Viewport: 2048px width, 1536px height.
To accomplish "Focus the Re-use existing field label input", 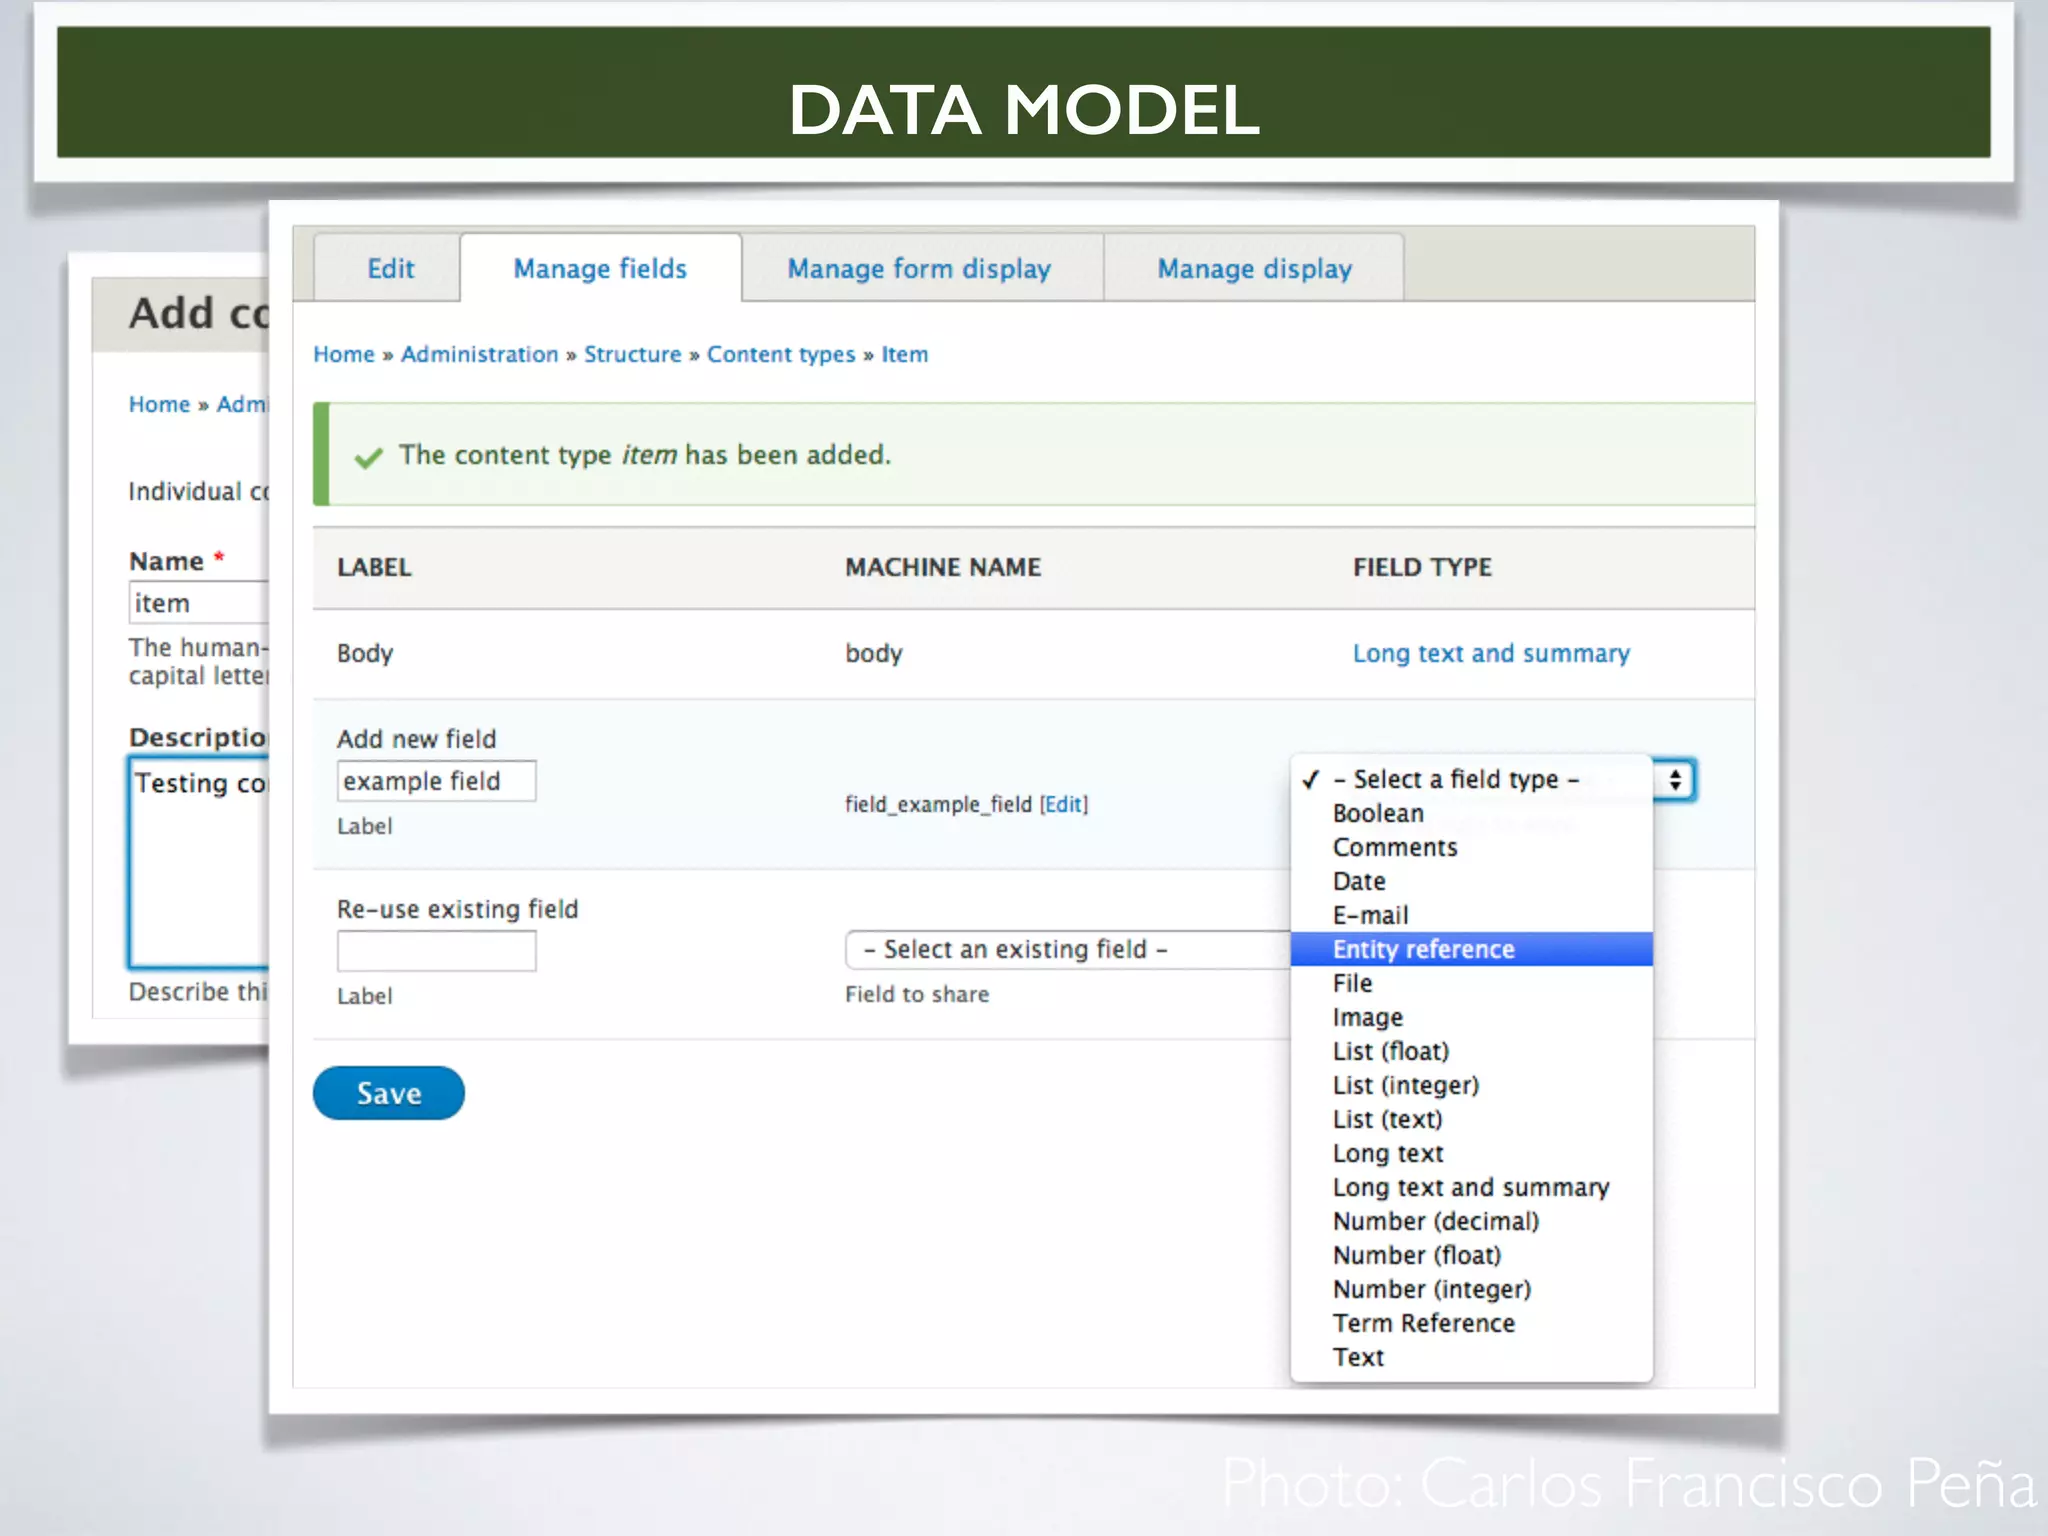I will [x=436, y=951].
